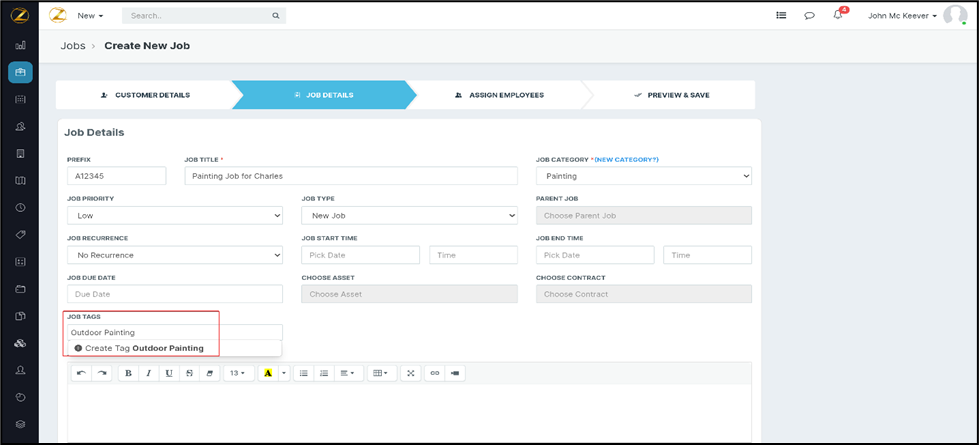Open the Job Priority dropdown
Image resolution: width=979 pixels, height=445 pixels.
[175, 215]
